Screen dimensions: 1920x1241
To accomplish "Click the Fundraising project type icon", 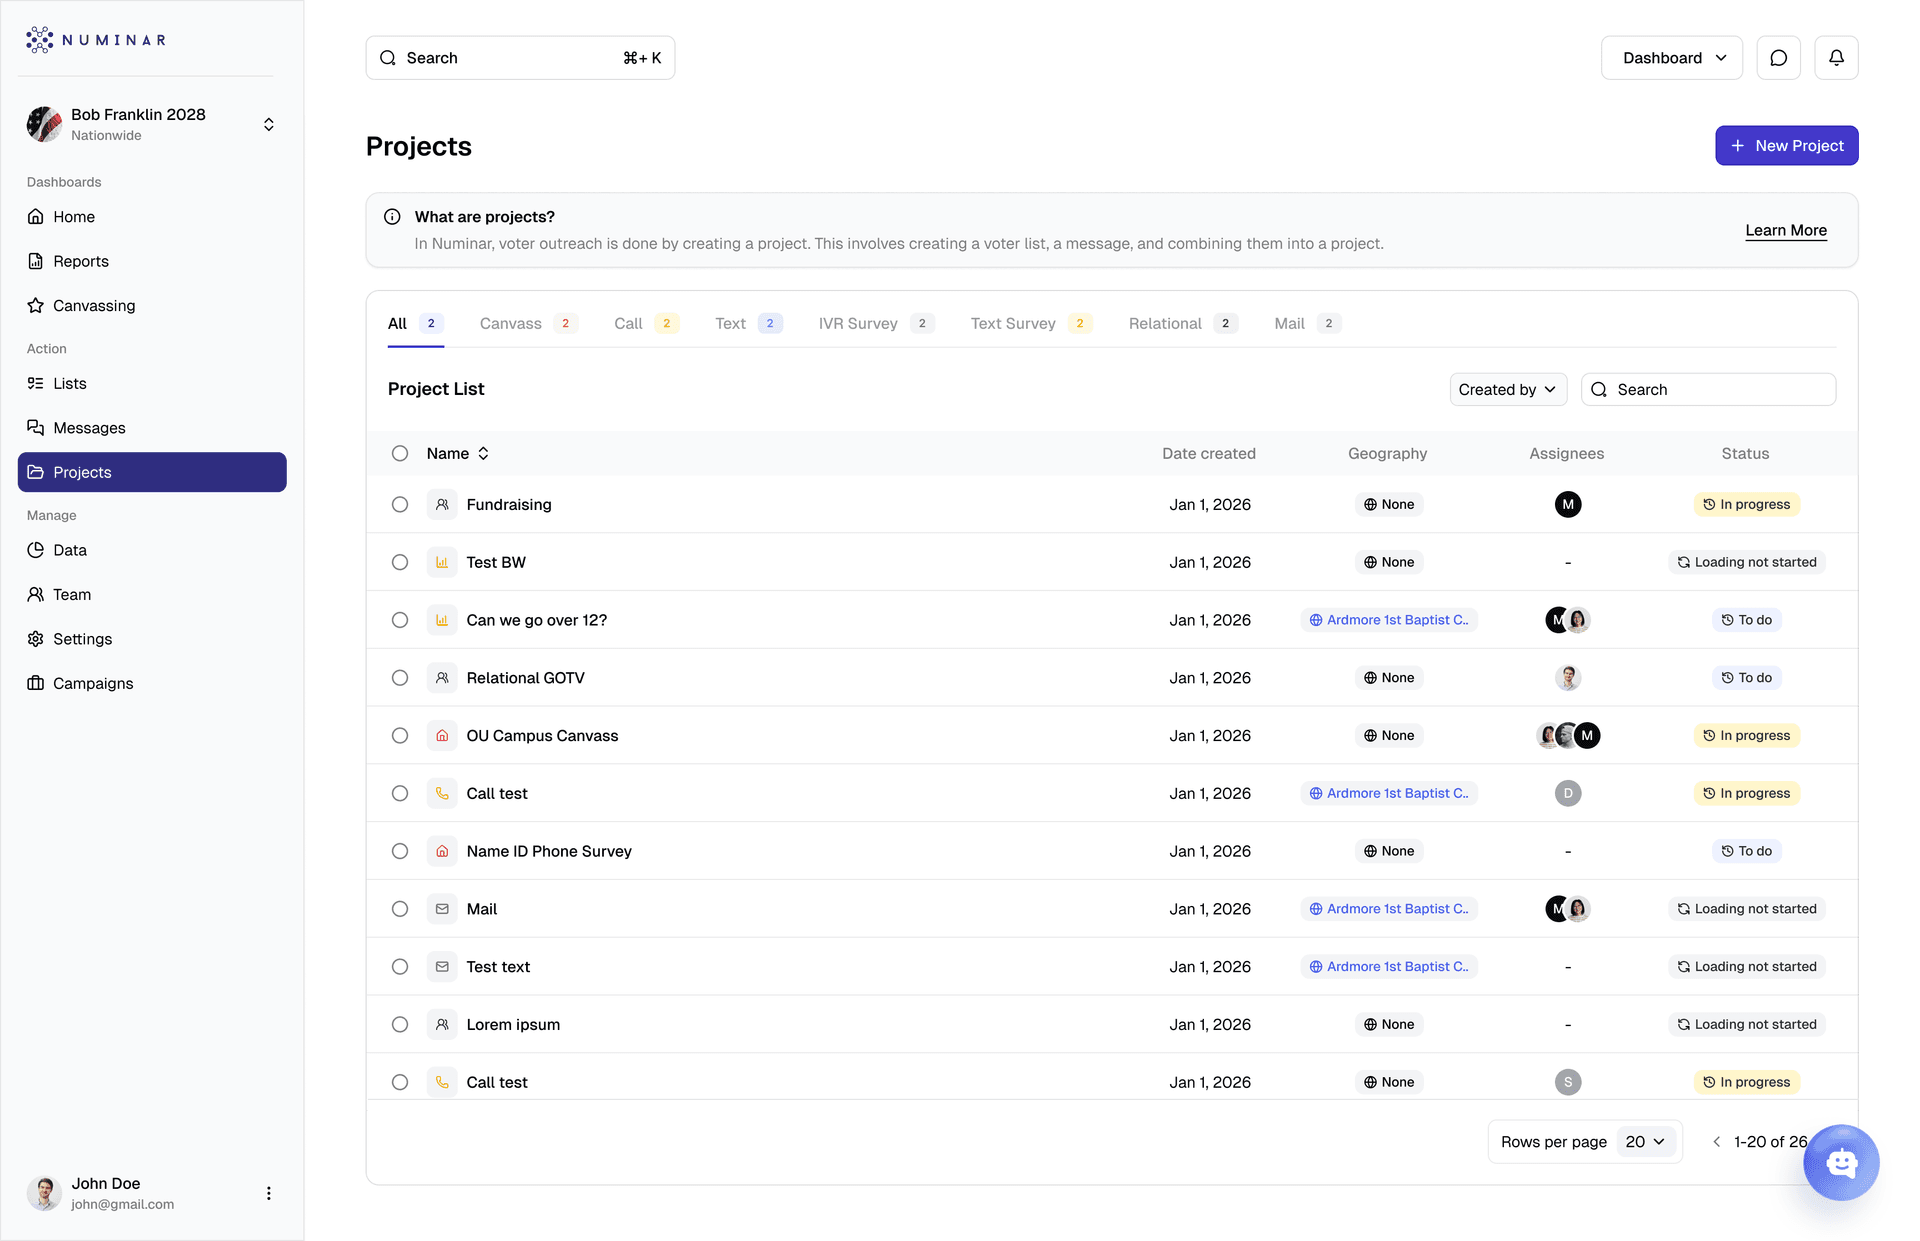I will coord(442,505).
